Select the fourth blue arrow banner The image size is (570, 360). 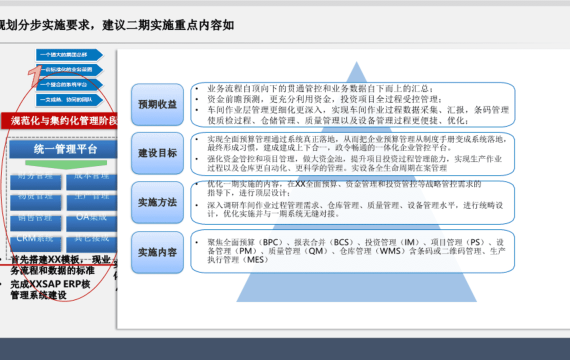(x=69, y=100)
